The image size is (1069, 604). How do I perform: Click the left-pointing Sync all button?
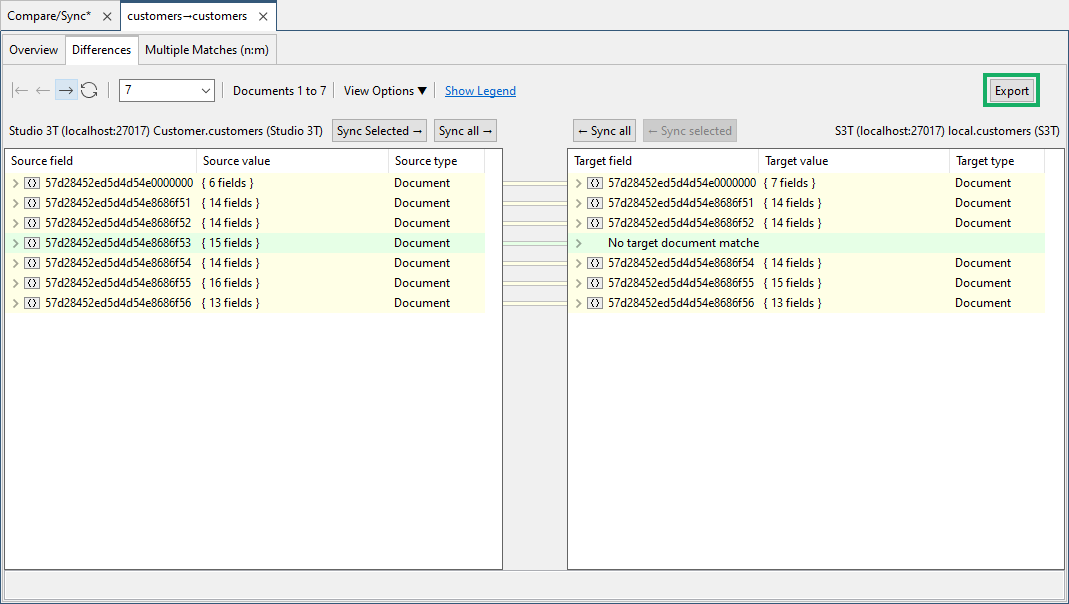pos(603,130)
